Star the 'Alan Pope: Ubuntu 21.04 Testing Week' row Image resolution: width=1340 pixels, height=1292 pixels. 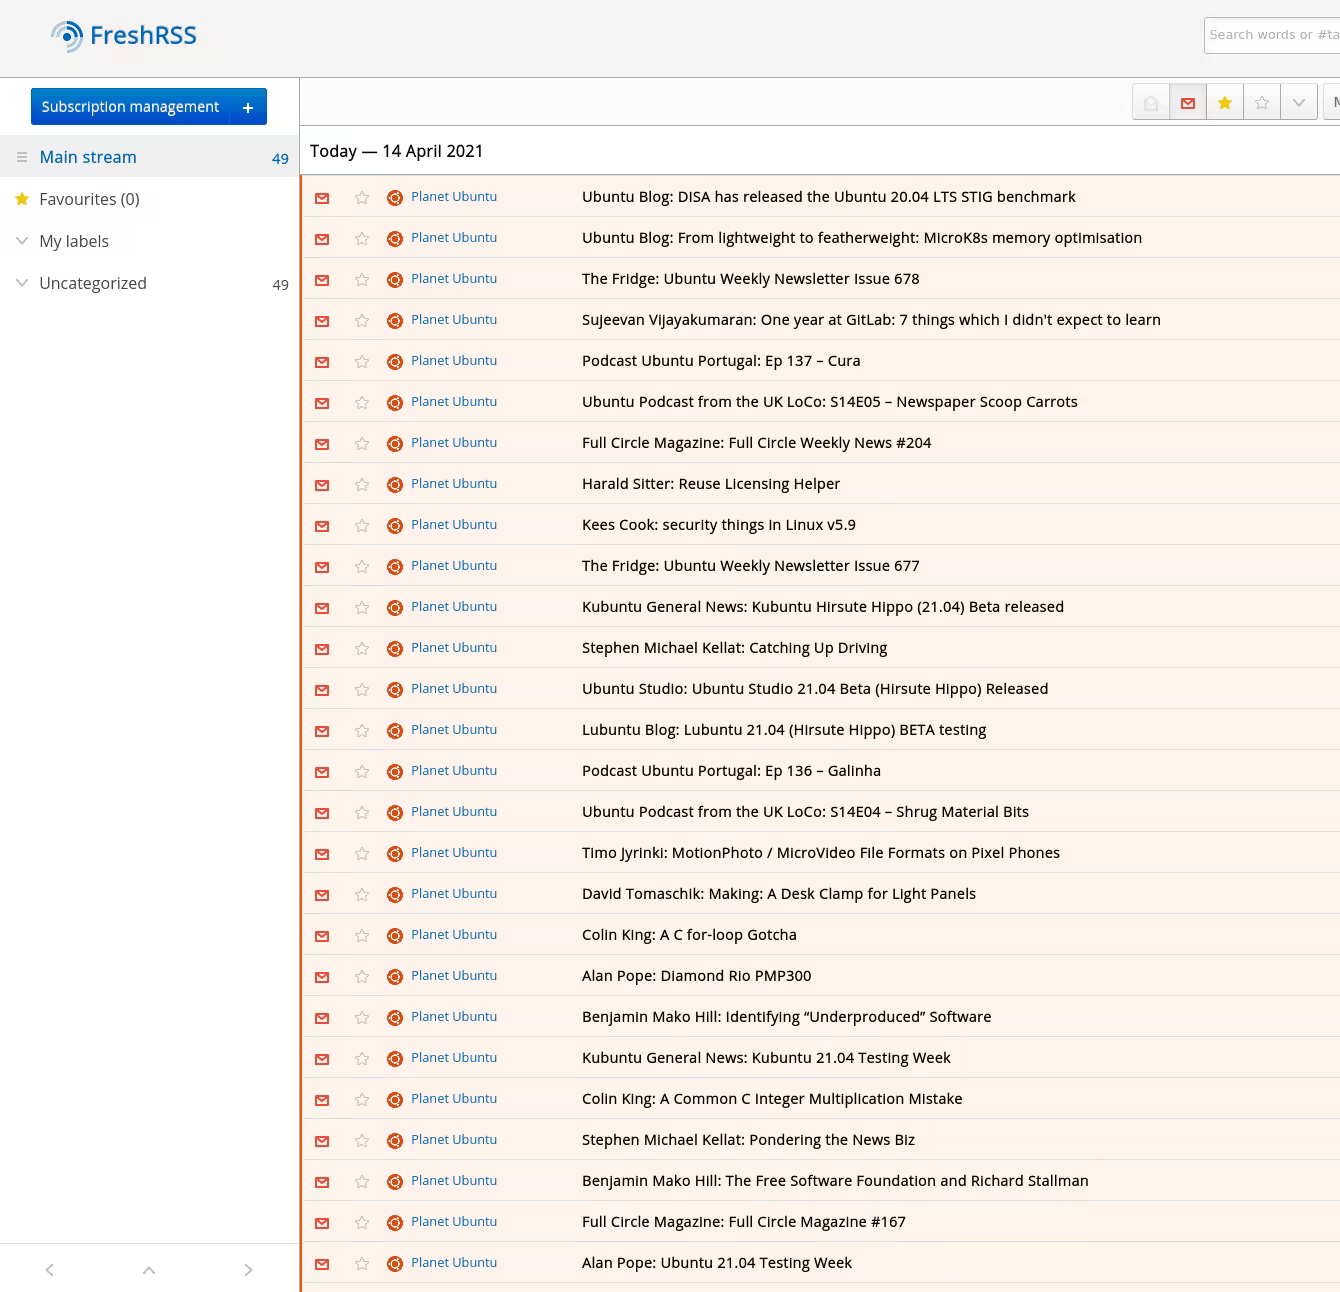[x=362, y=1264]
